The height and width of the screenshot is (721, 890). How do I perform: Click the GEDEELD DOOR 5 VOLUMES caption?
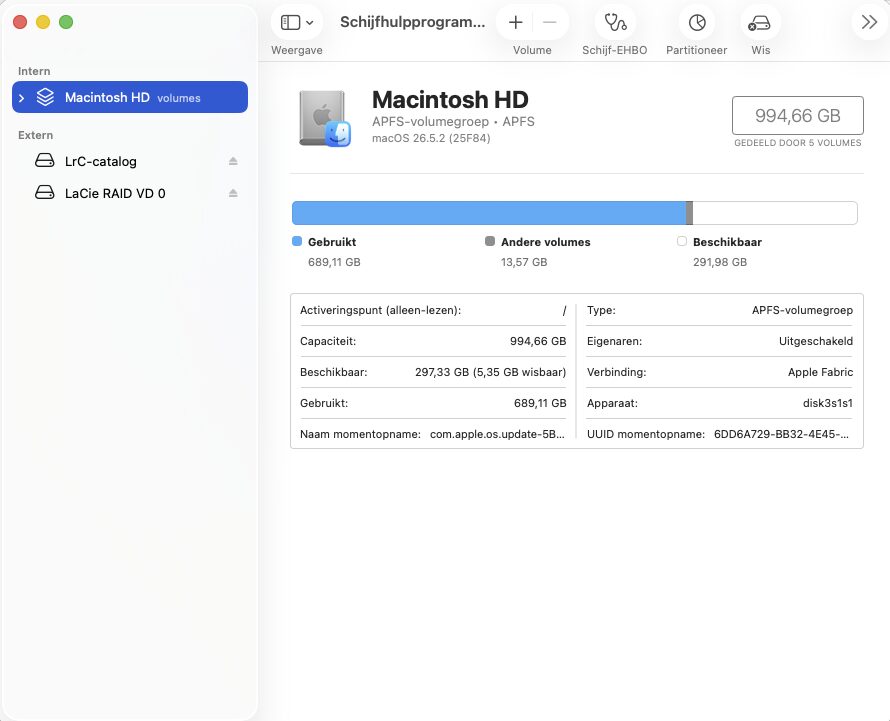(x=797, y=143)
